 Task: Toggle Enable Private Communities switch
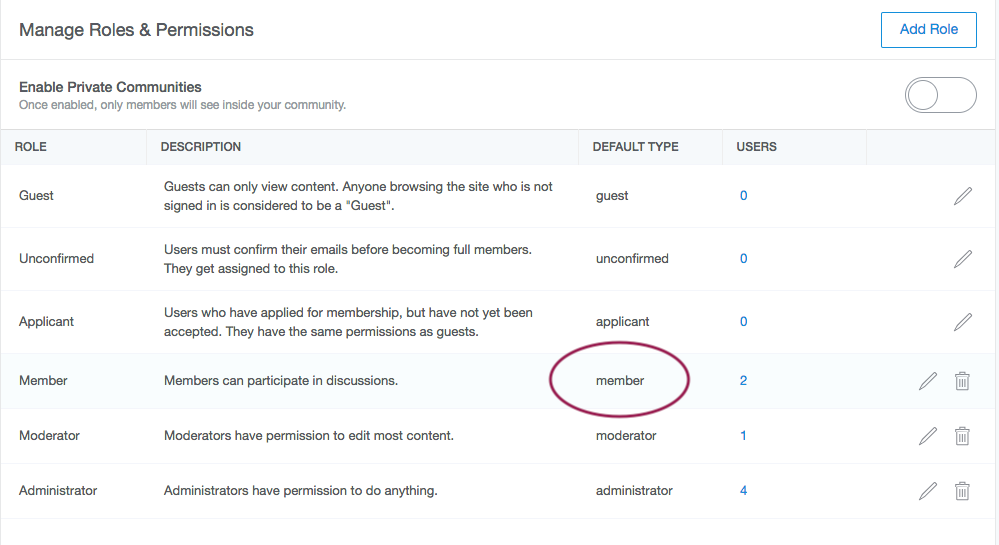point(940,95)
